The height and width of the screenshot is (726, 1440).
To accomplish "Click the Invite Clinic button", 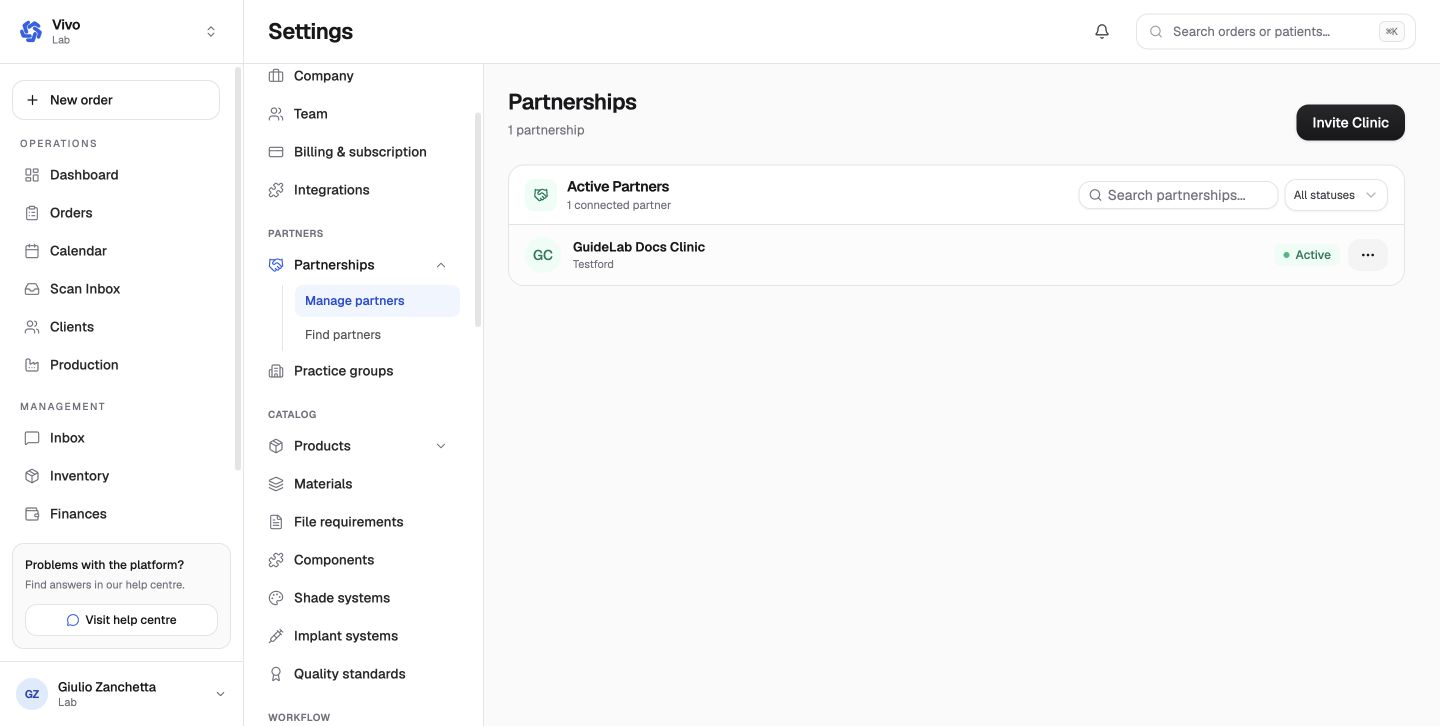I will tap(1350, 122).
